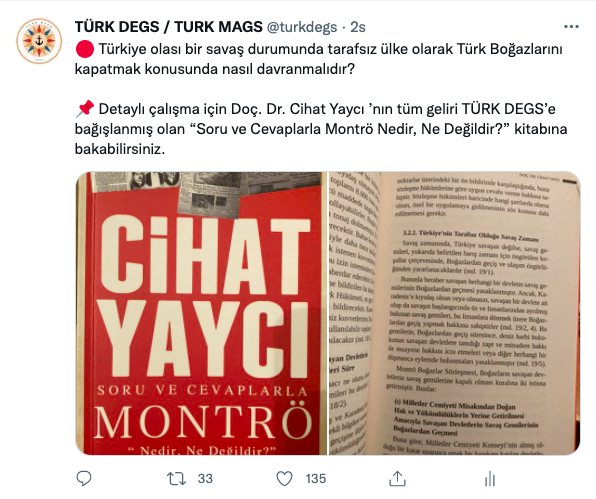This screenshot has width=596, height=499.
Task: Click the tweet text mentioning Doç. Dr. Cihat Yaycı
Action: [x=321, y=129]
